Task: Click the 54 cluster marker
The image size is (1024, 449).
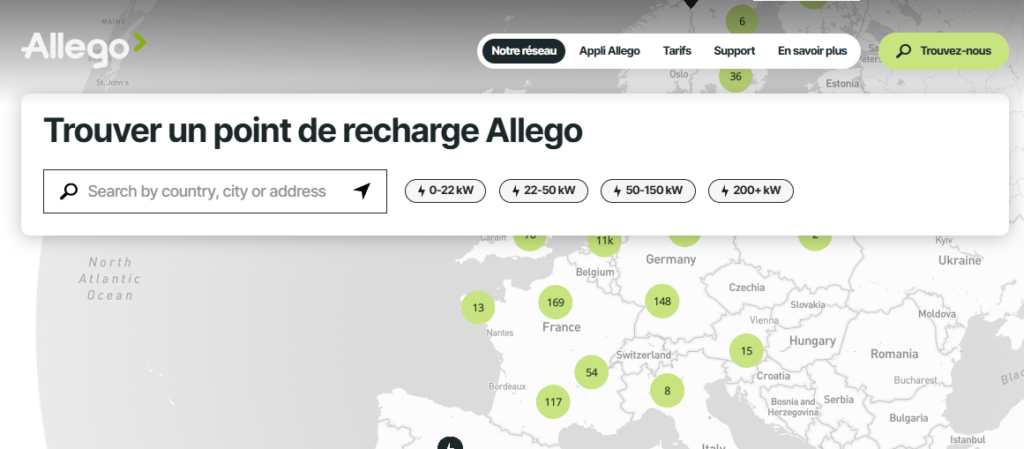Action: click(592, 372)
